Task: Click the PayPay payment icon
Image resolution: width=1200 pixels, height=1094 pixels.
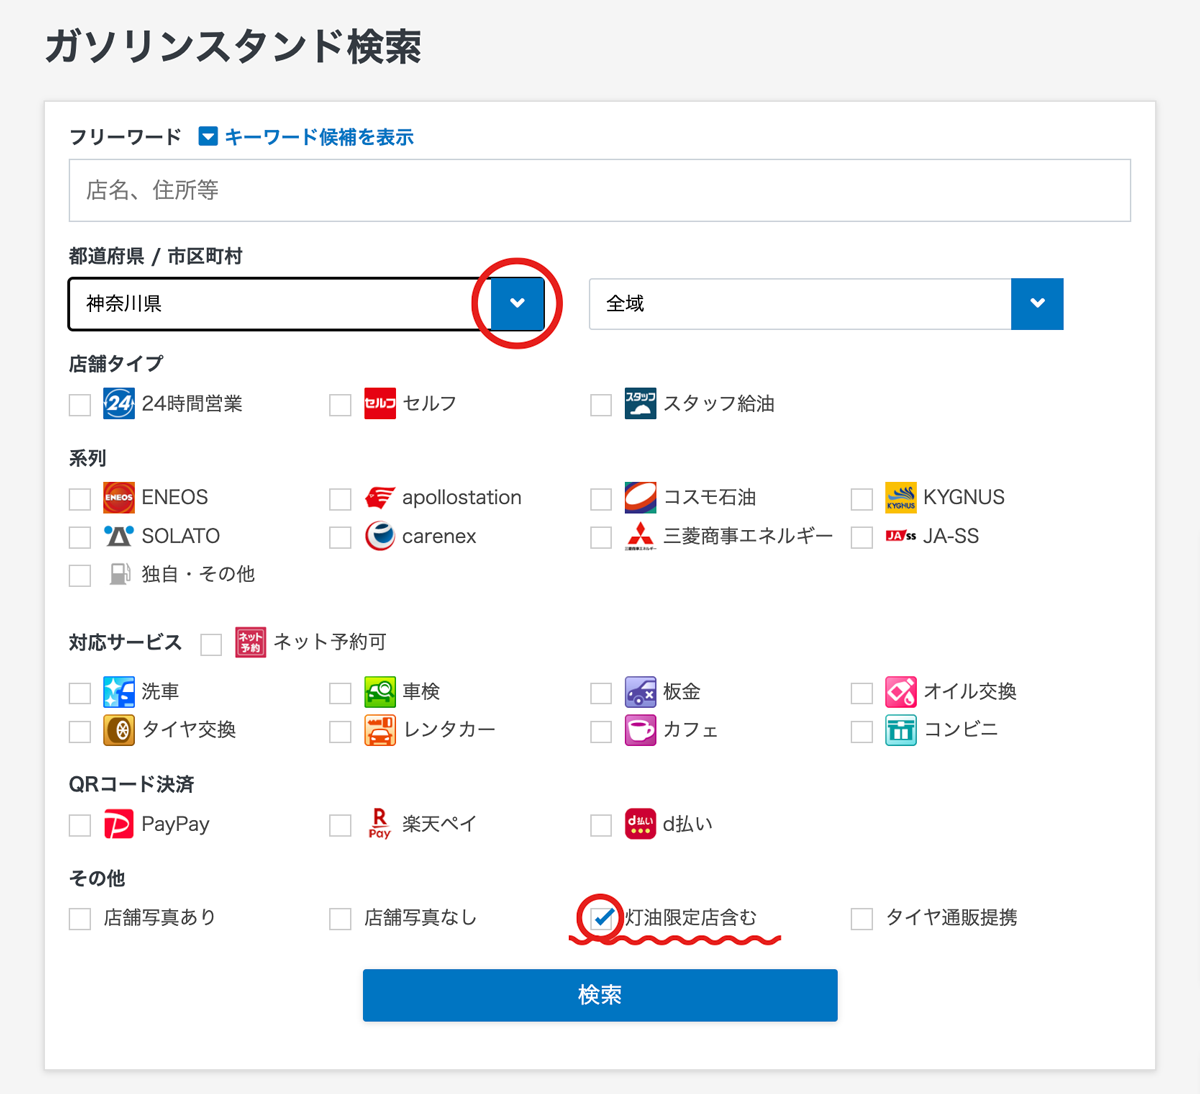Action: coord(119,824)
